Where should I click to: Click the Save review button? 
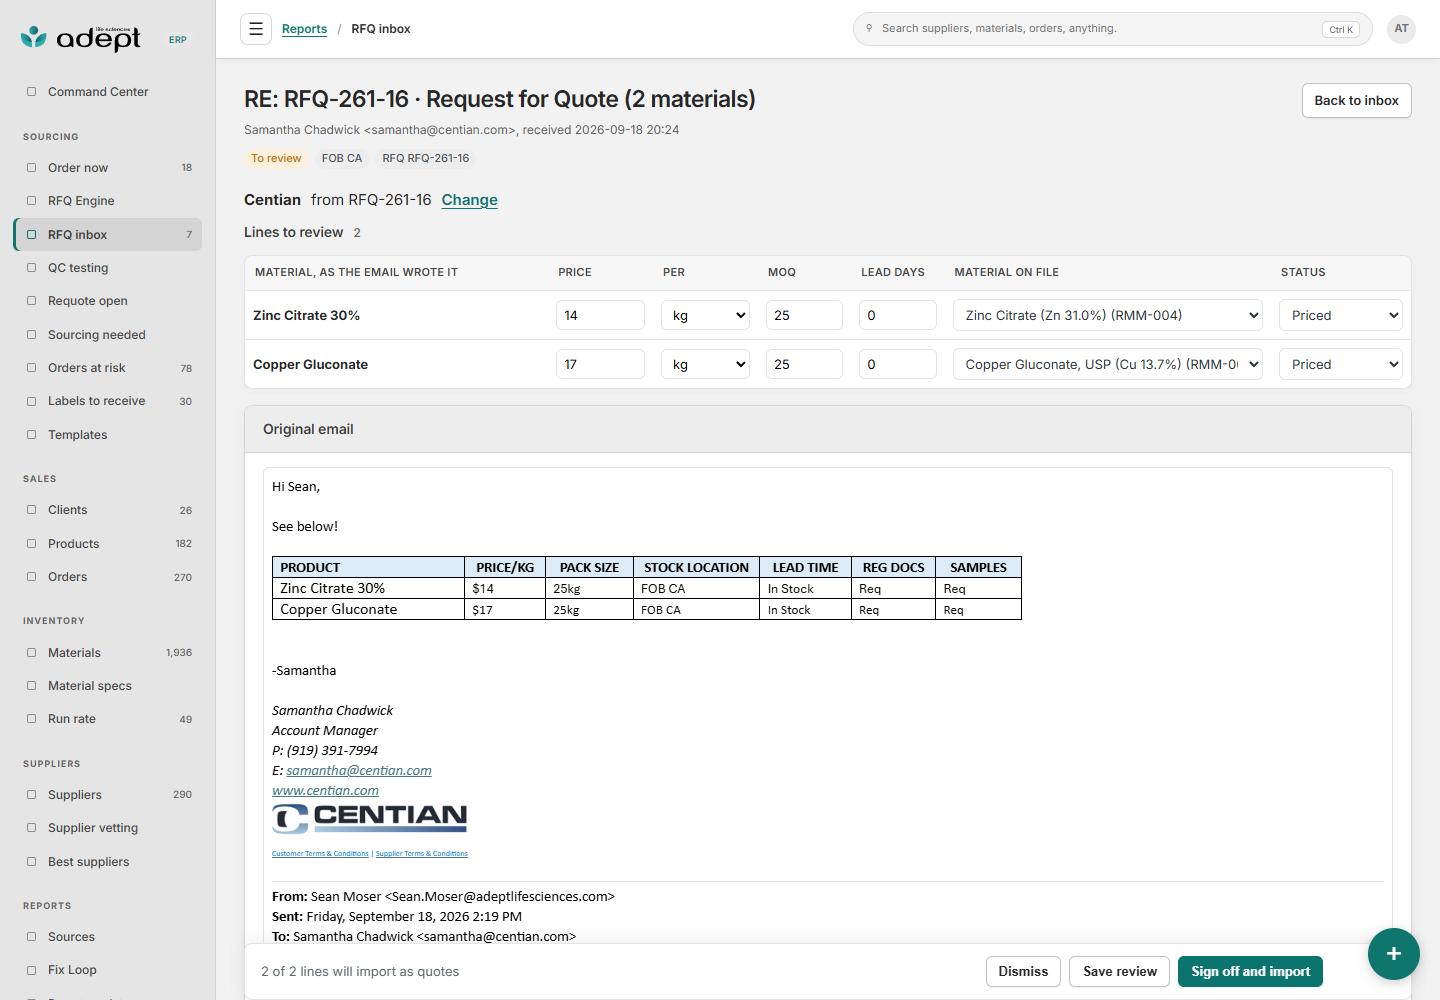coord(1119,971)
